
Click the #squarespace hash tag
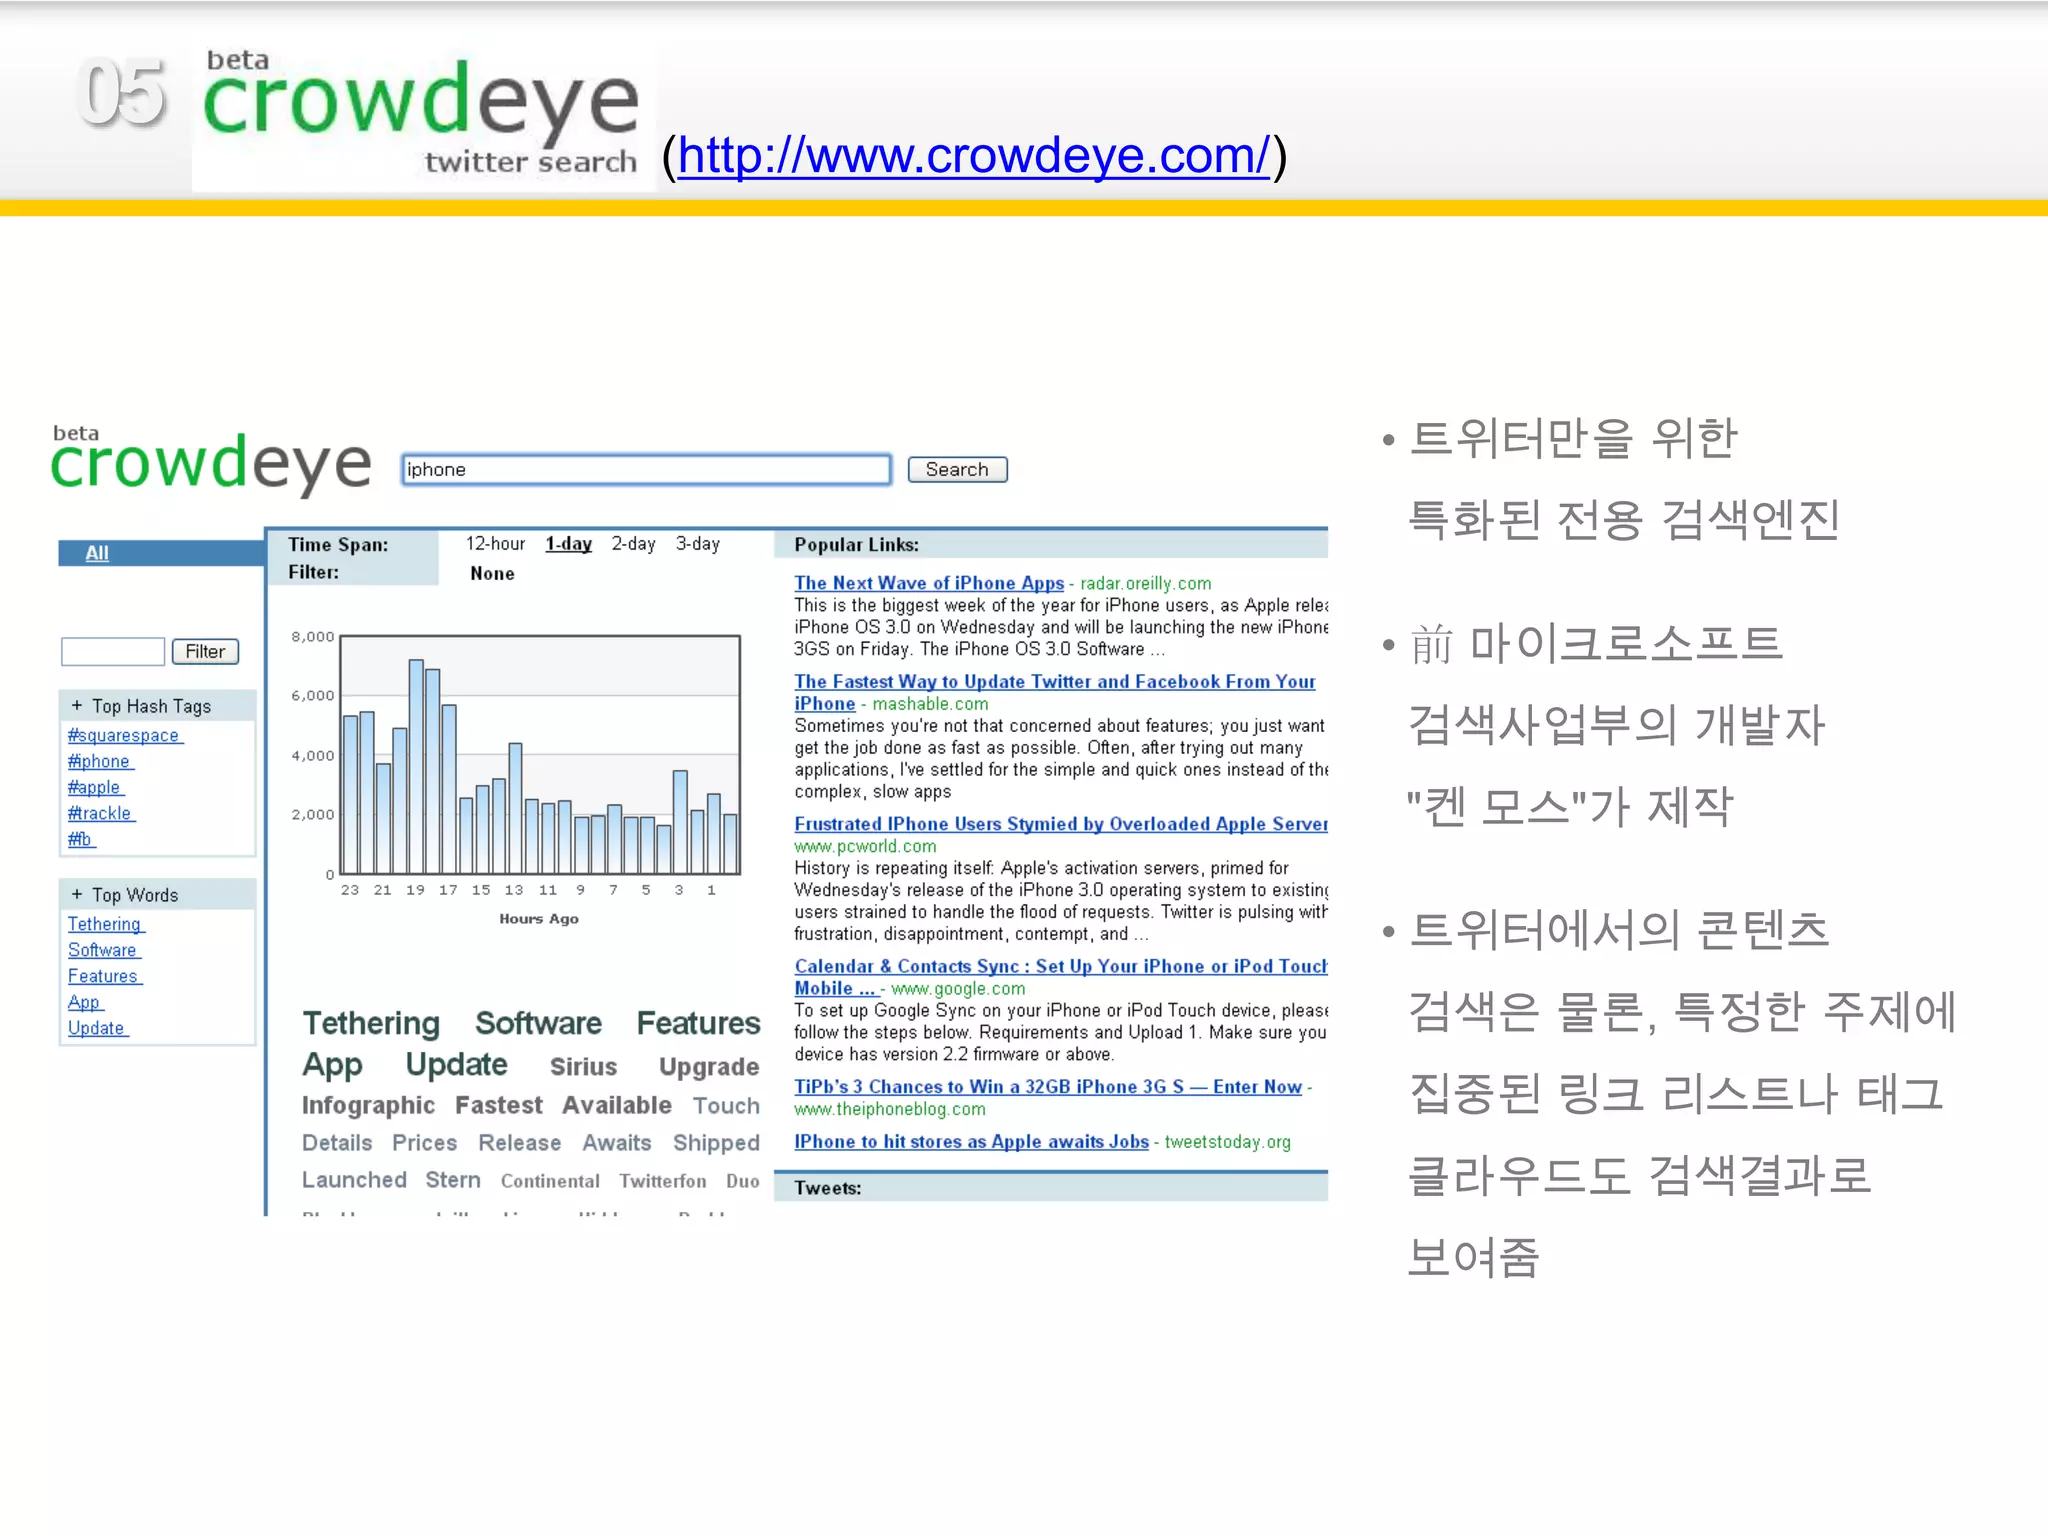pyautogui.click(x=124, y=736)
